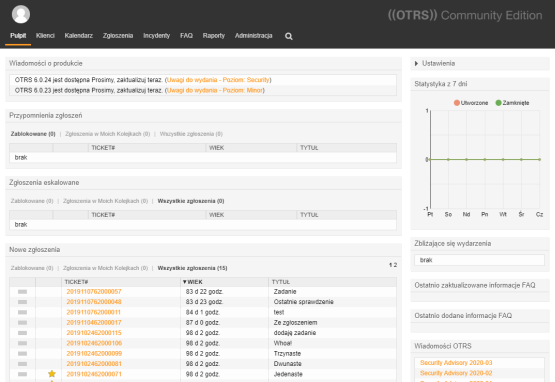Click the Statystyka z 7 dni header
This screenshot has width=555, height=382.
441,84
